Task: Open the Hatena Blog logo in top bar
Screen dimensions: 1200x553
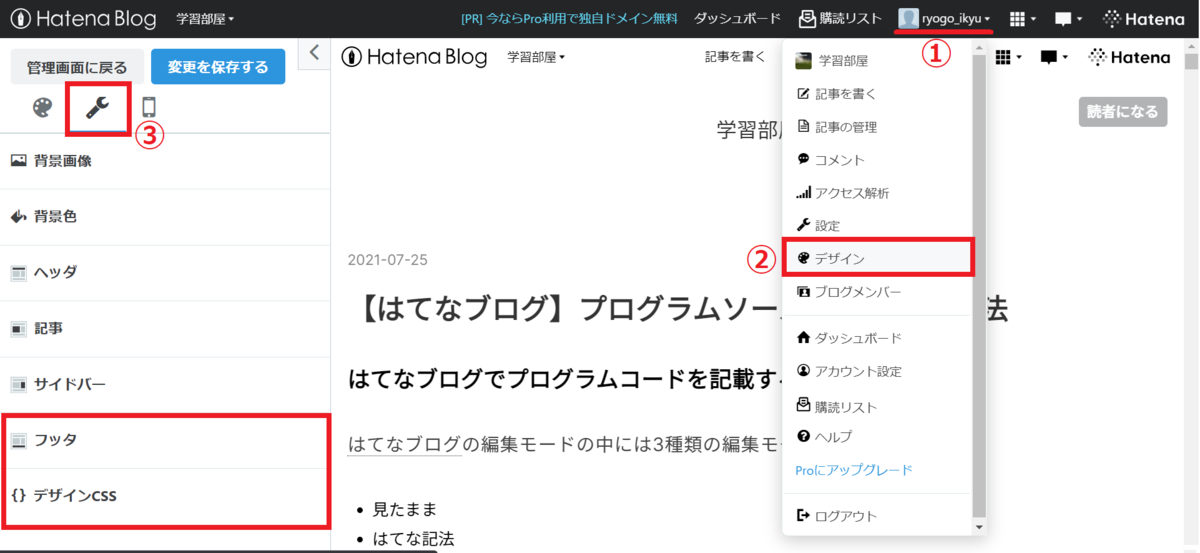Action: tap(84, 18)
